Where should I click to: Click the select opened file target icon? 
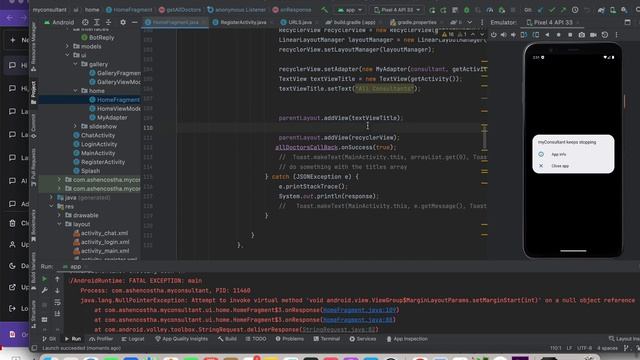[x=85, y=22]
